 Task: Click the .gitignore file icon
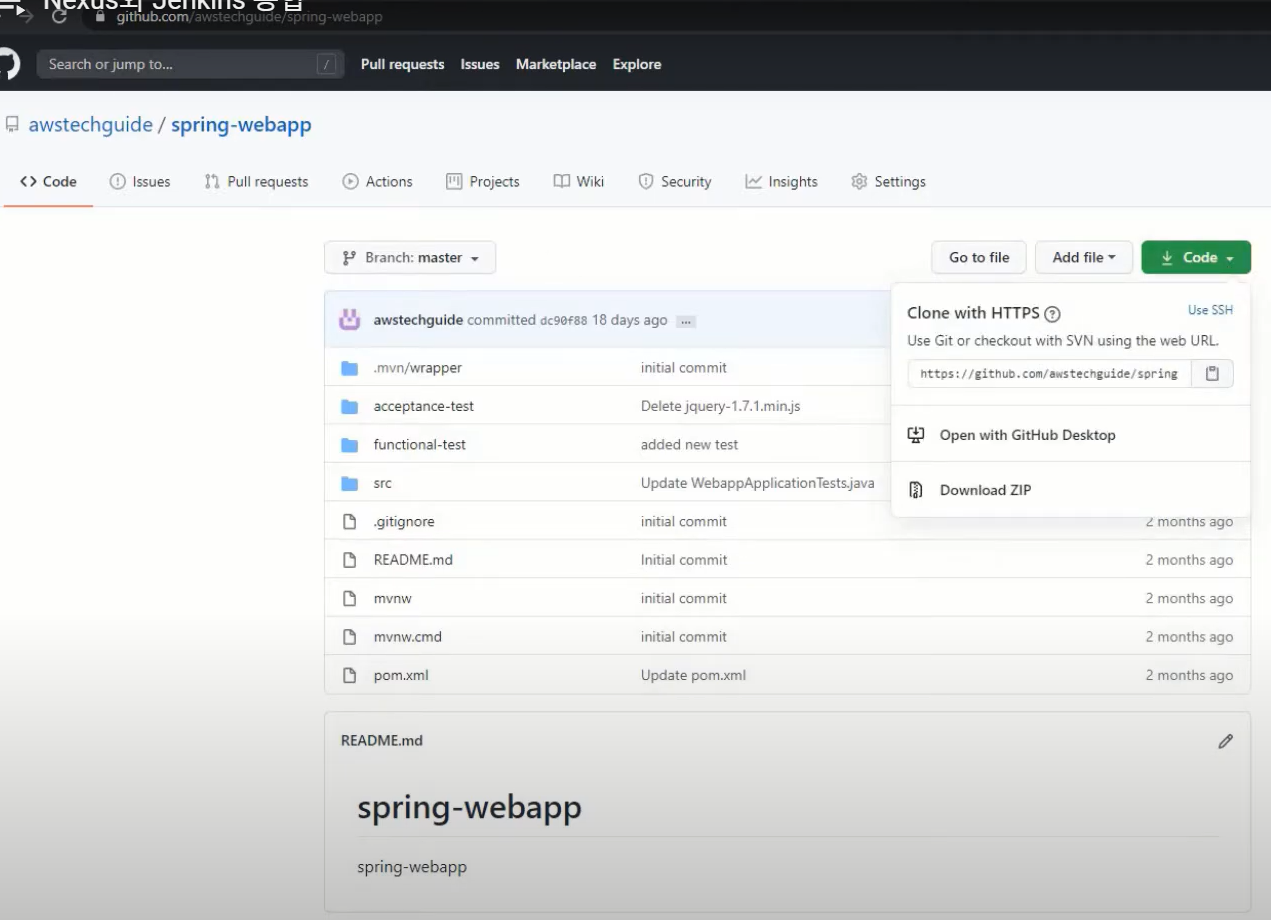349,522
